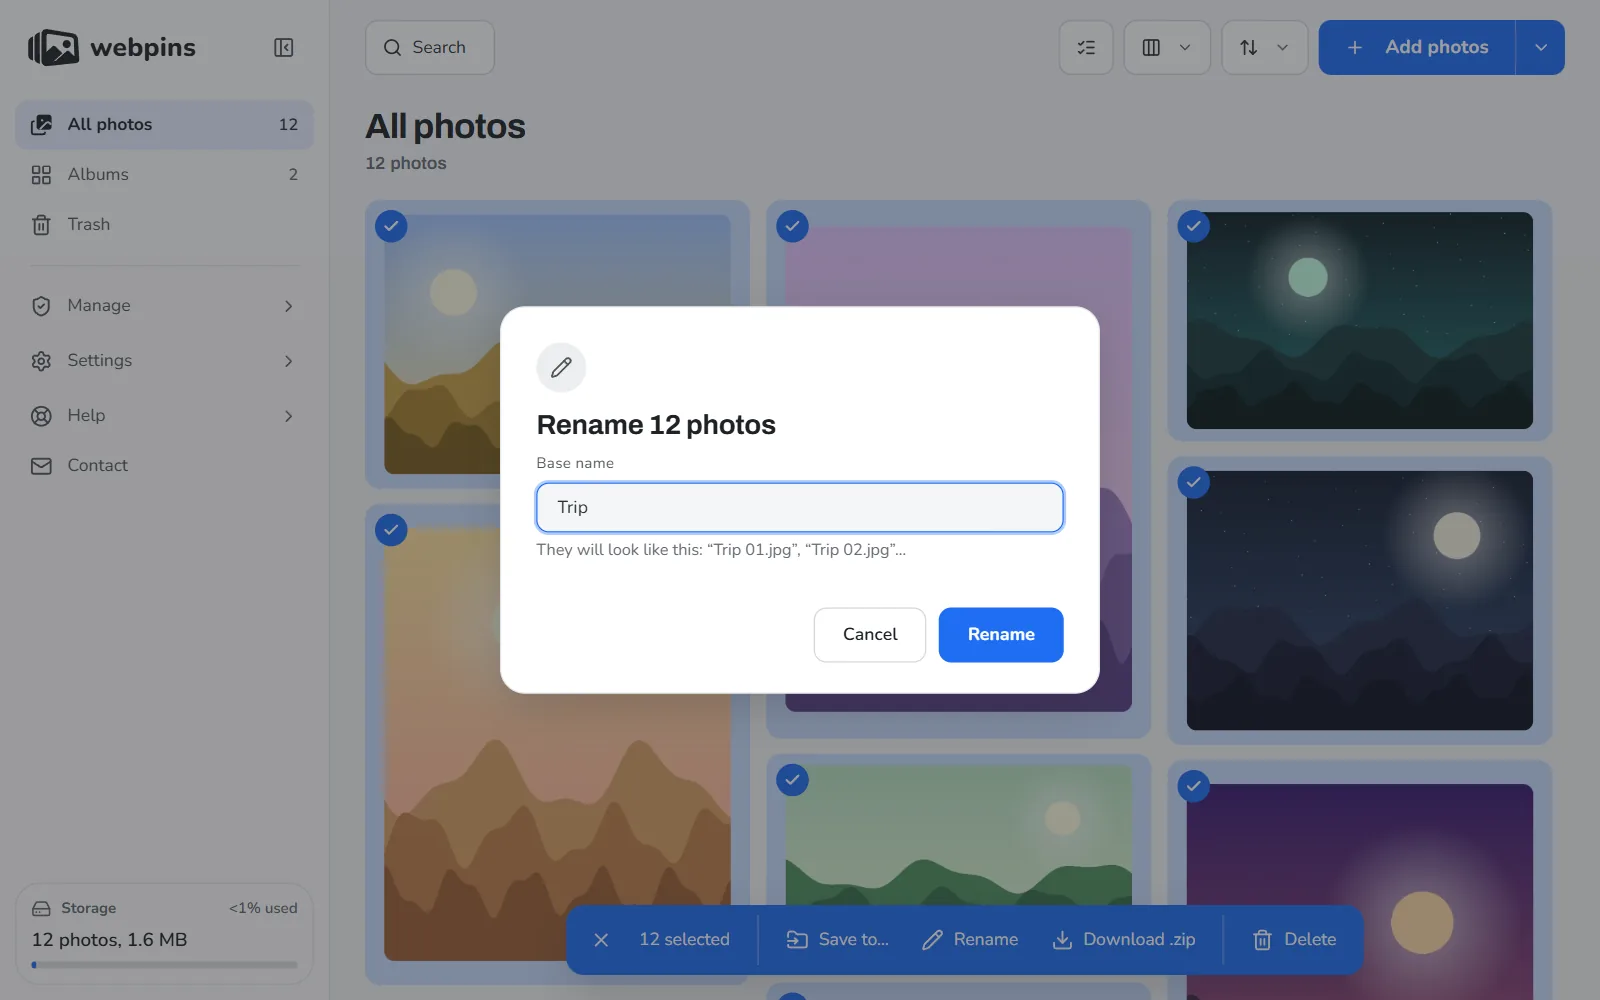Expand the Help menu
The height and width of the screenshot is (1000, 1600).
164,416
